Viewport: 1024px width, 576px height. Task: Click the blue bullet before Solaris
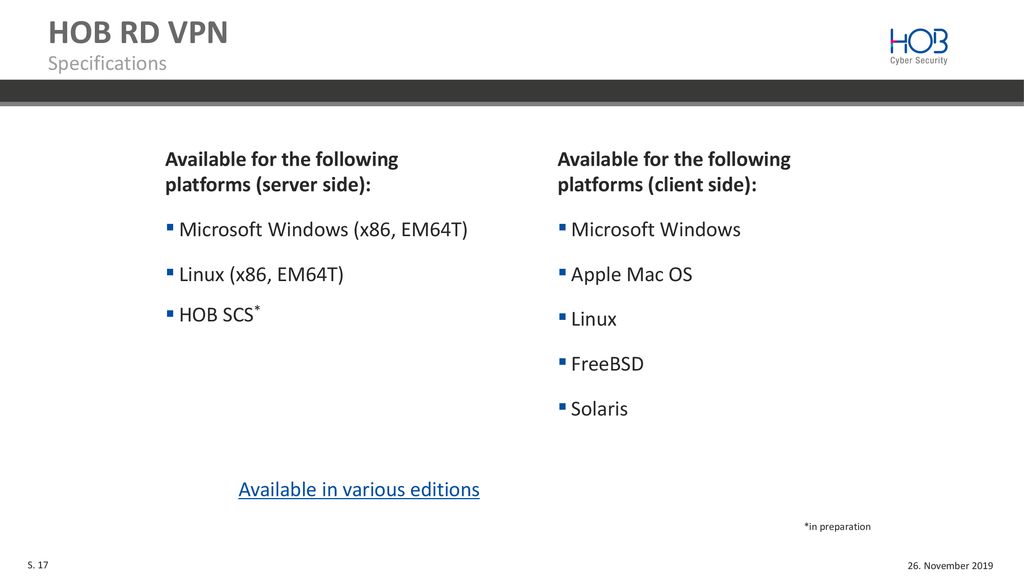[562, 407]
